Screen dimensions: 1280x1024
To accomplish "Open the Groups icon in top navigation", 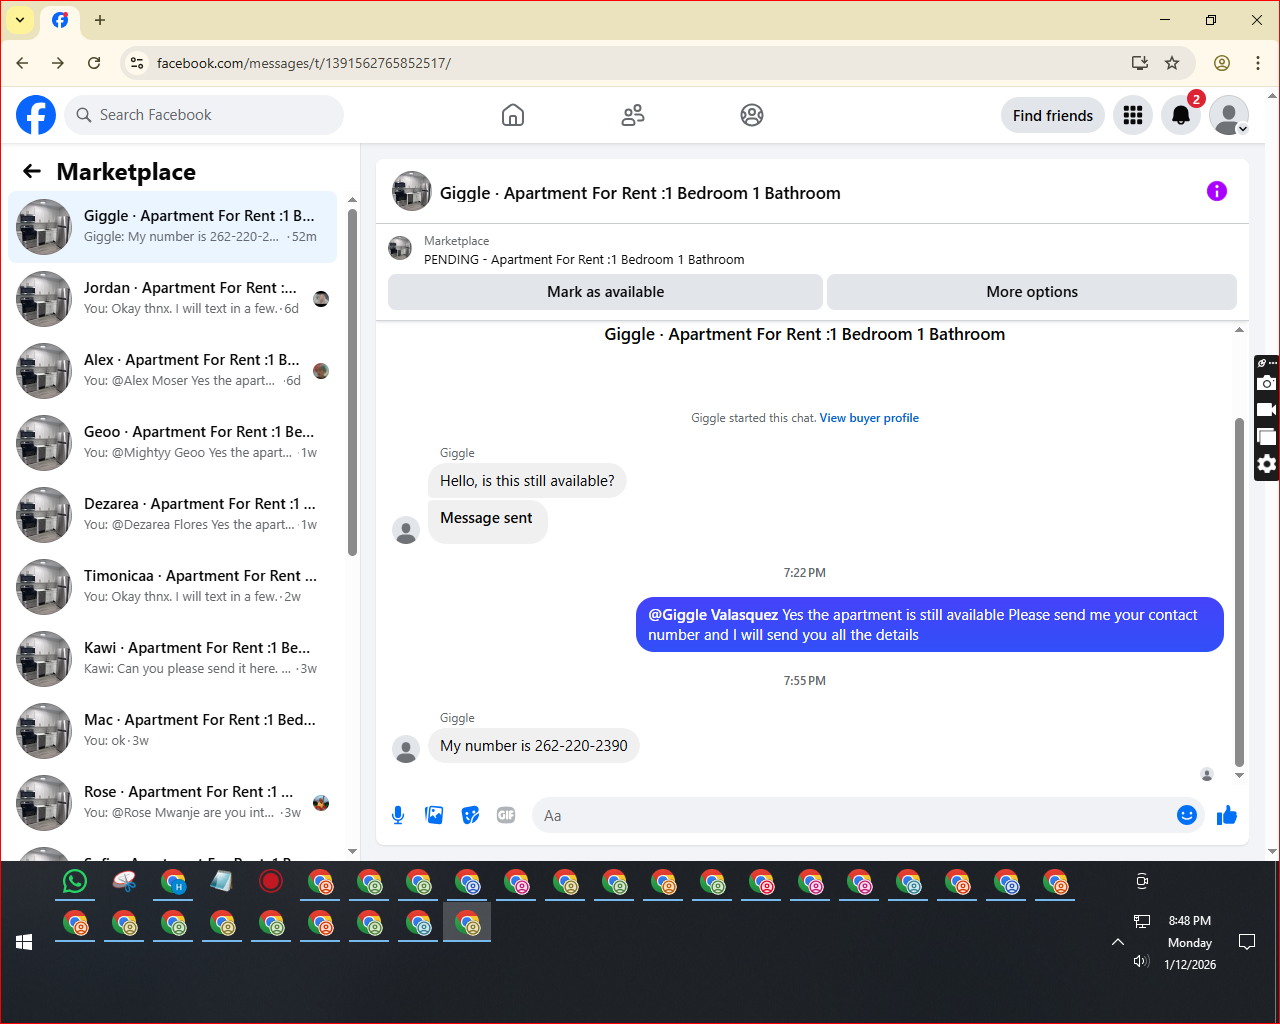I will coord(752,115).
